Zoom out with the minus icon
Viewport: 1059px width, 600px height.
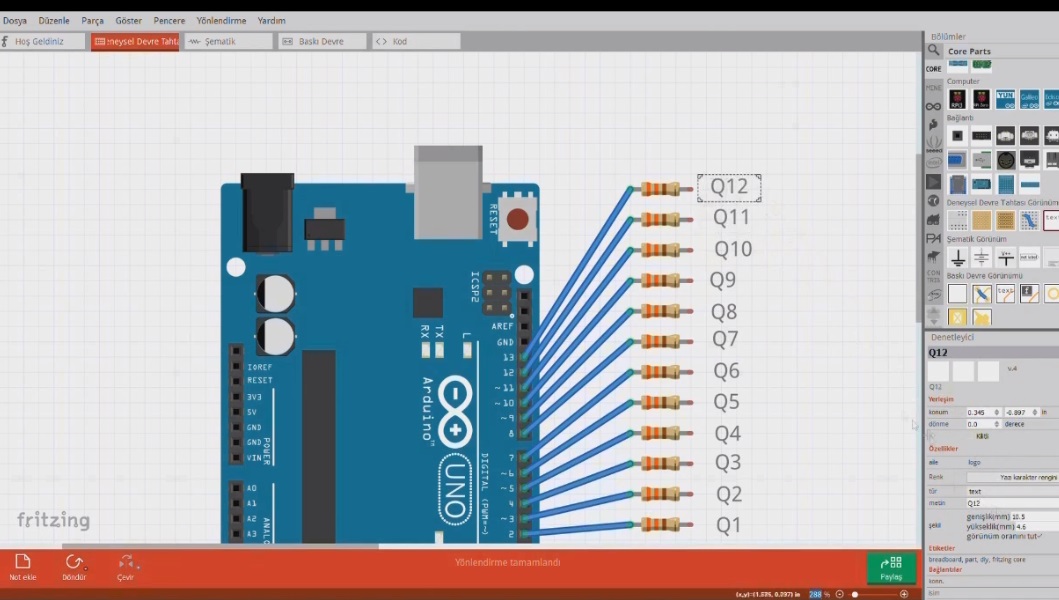(x=840, y=594)
